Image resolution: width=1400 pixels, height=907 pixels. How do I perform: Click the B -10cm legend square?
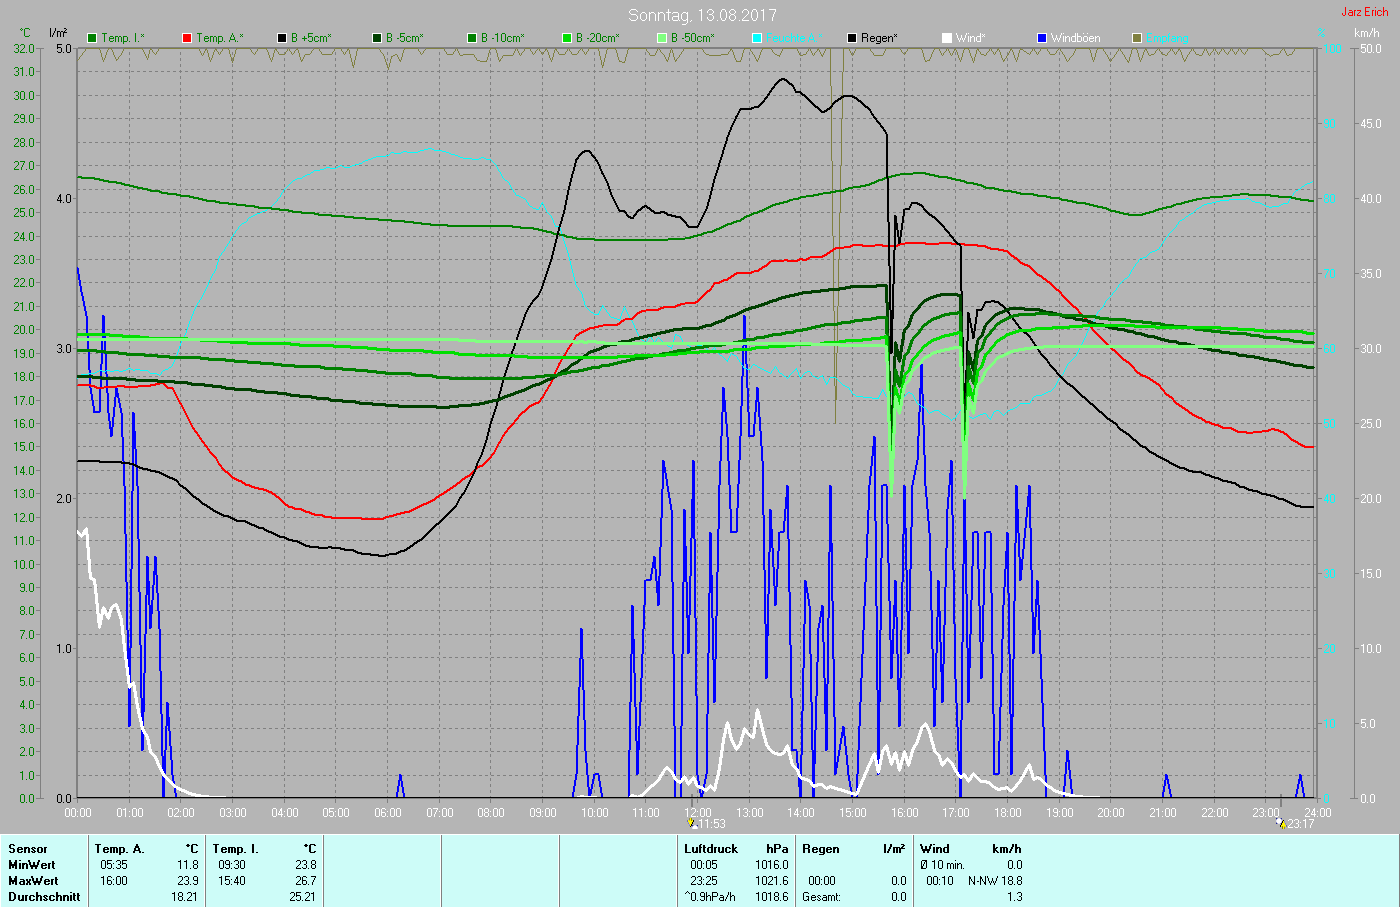tap(472, 38)
